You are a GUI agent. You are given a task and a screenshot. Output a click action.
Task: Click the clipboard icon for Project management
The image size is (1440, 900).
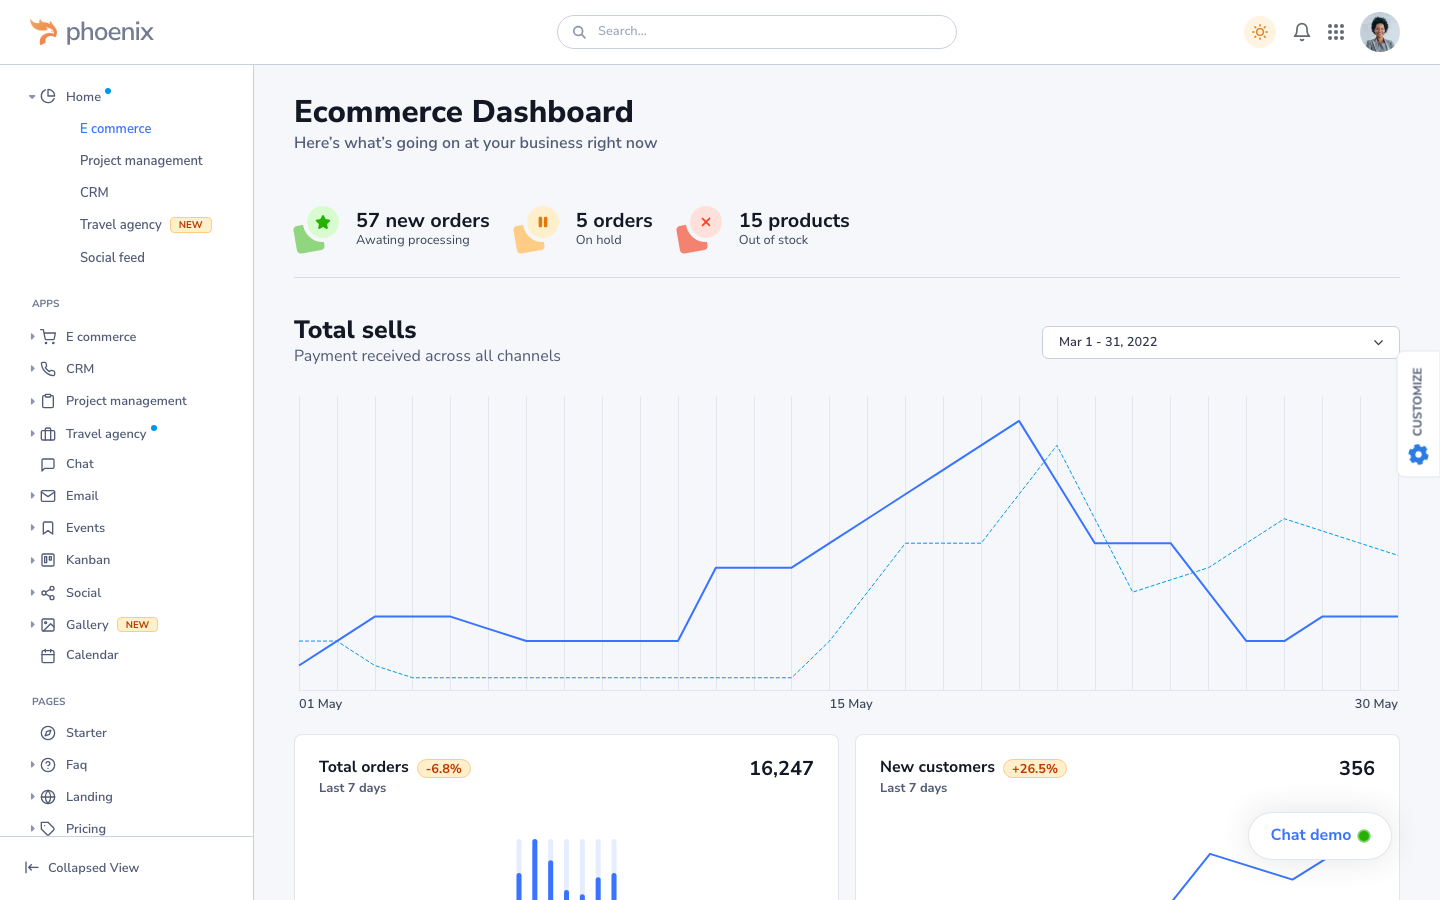pyautogui.click(x=48, y=401)
